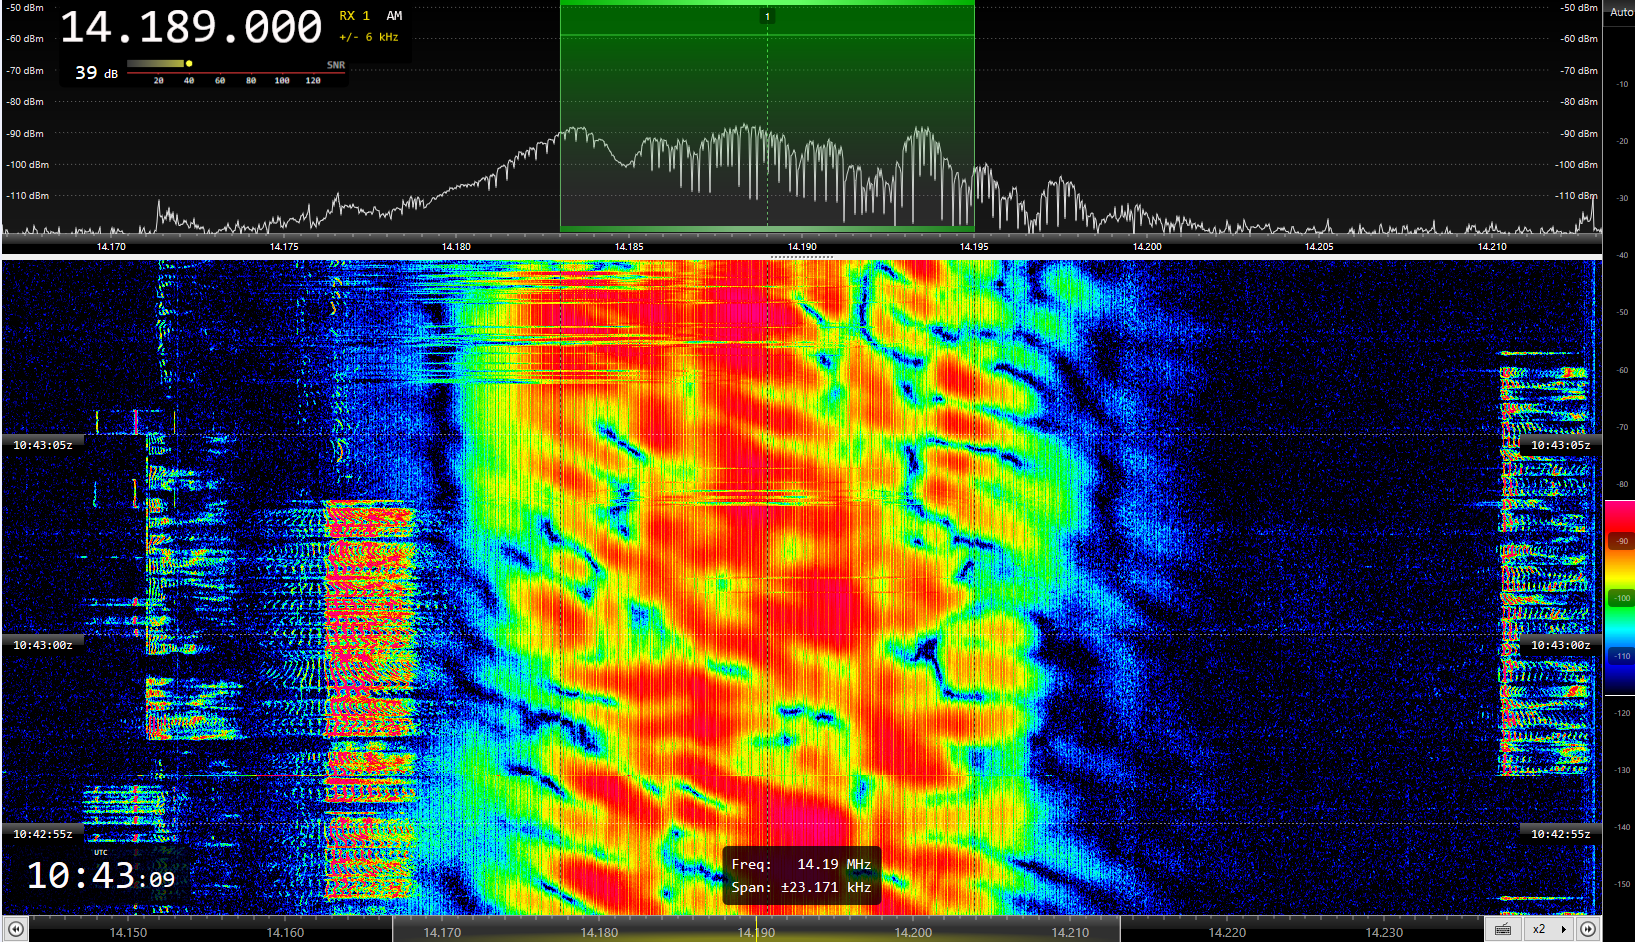The height and width of the screenshot is (942, 1635).
Task: Click the round right arrow icon at bottom-right
Action: tap(1588, 929)
